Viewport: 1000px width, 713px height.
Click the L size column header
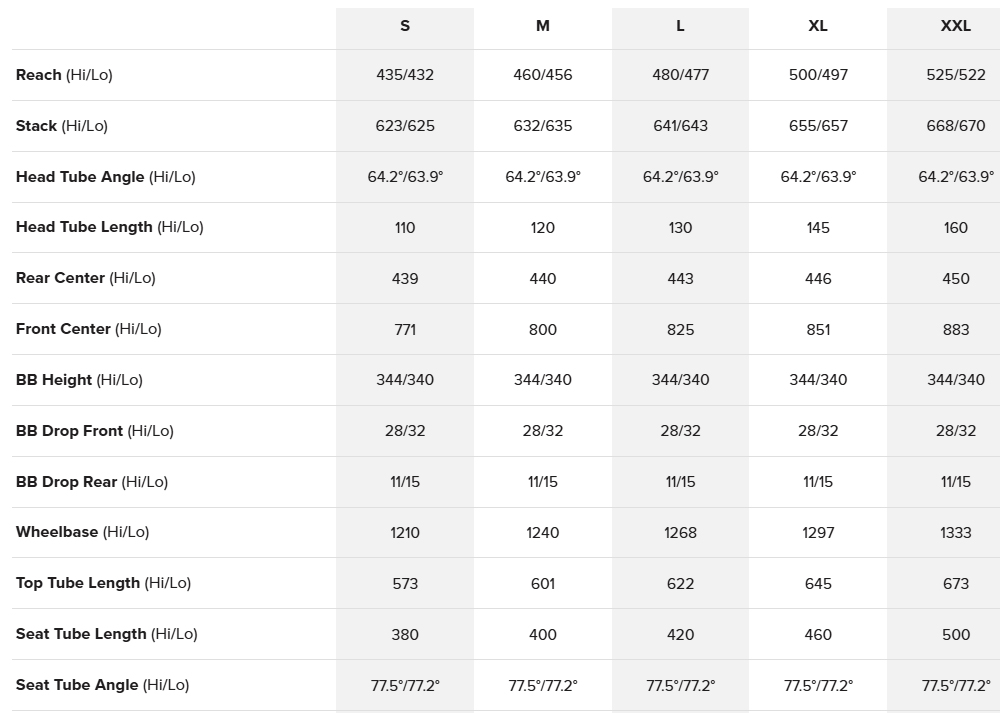click(680, 26)
